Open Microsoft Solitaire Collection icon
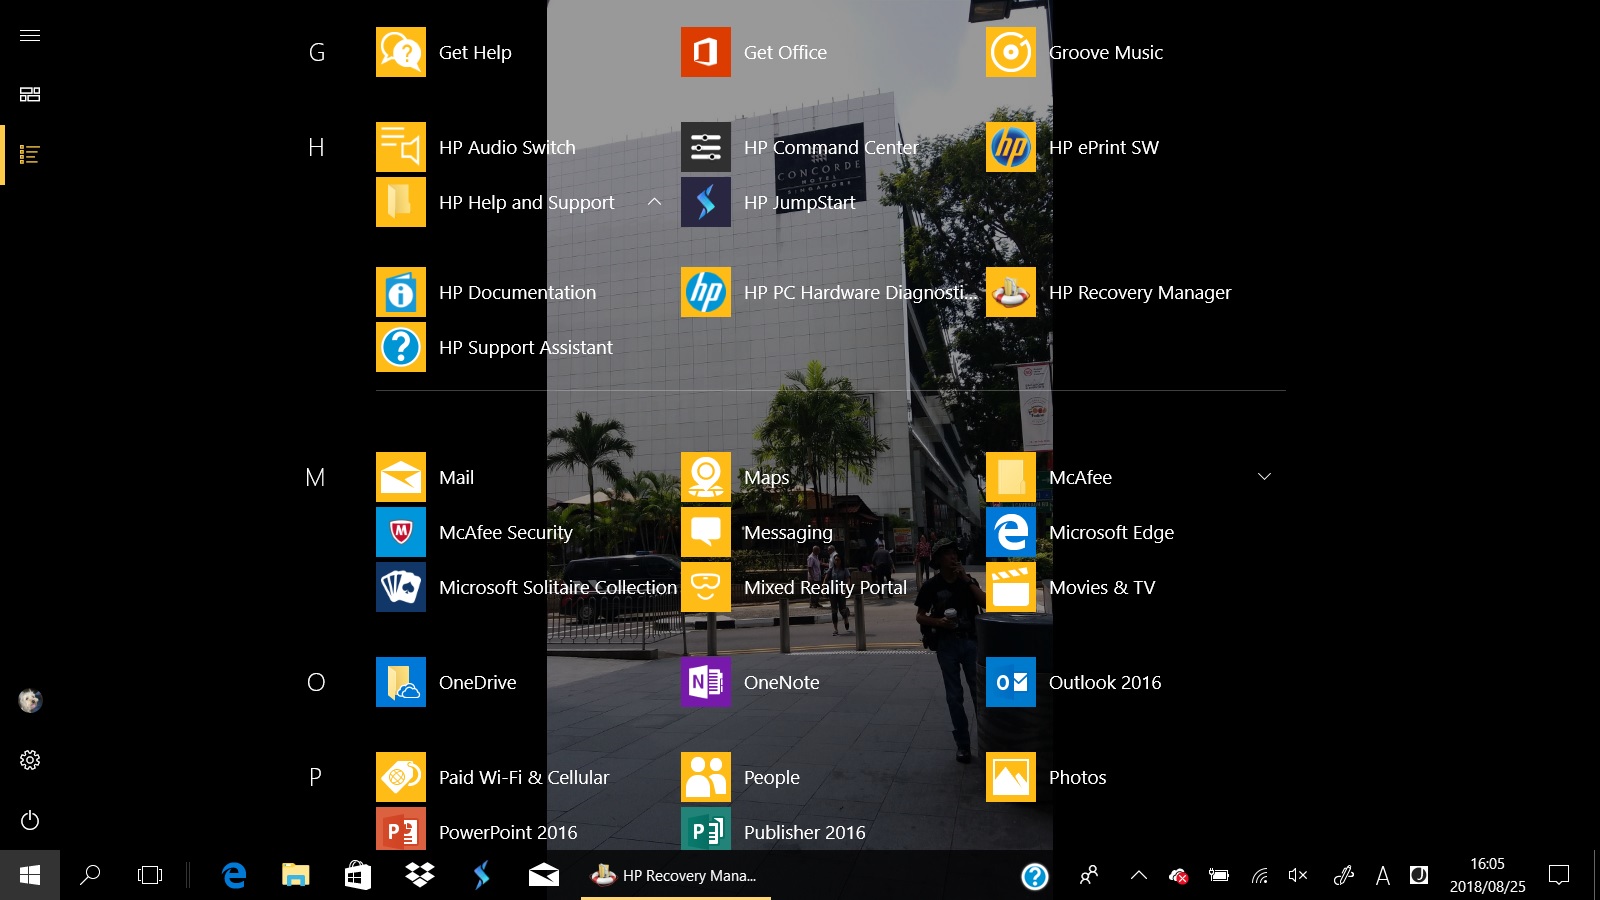This screenshot has height=900, width=1600. tap(401, 587)
